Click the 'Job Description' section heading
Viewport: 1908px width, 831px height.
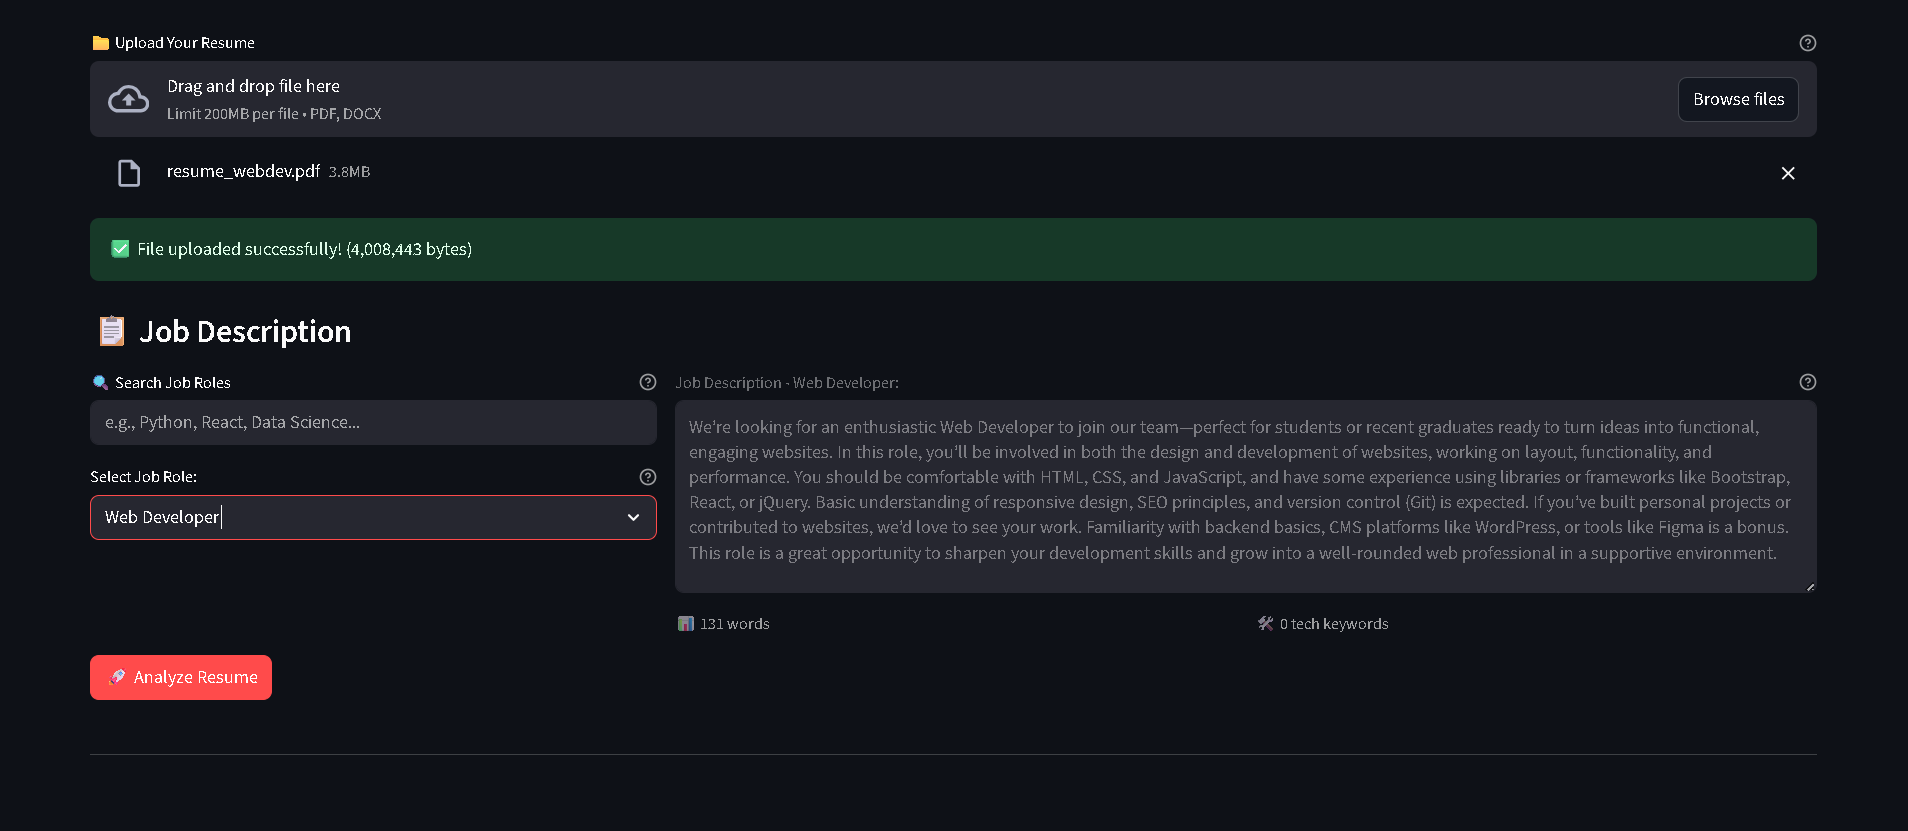coord(245,331)
